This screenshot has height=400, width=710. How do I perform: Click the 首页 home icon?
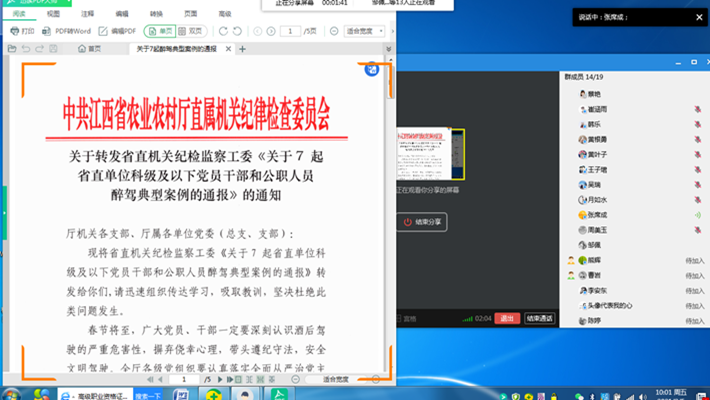(x=90, y=48)
